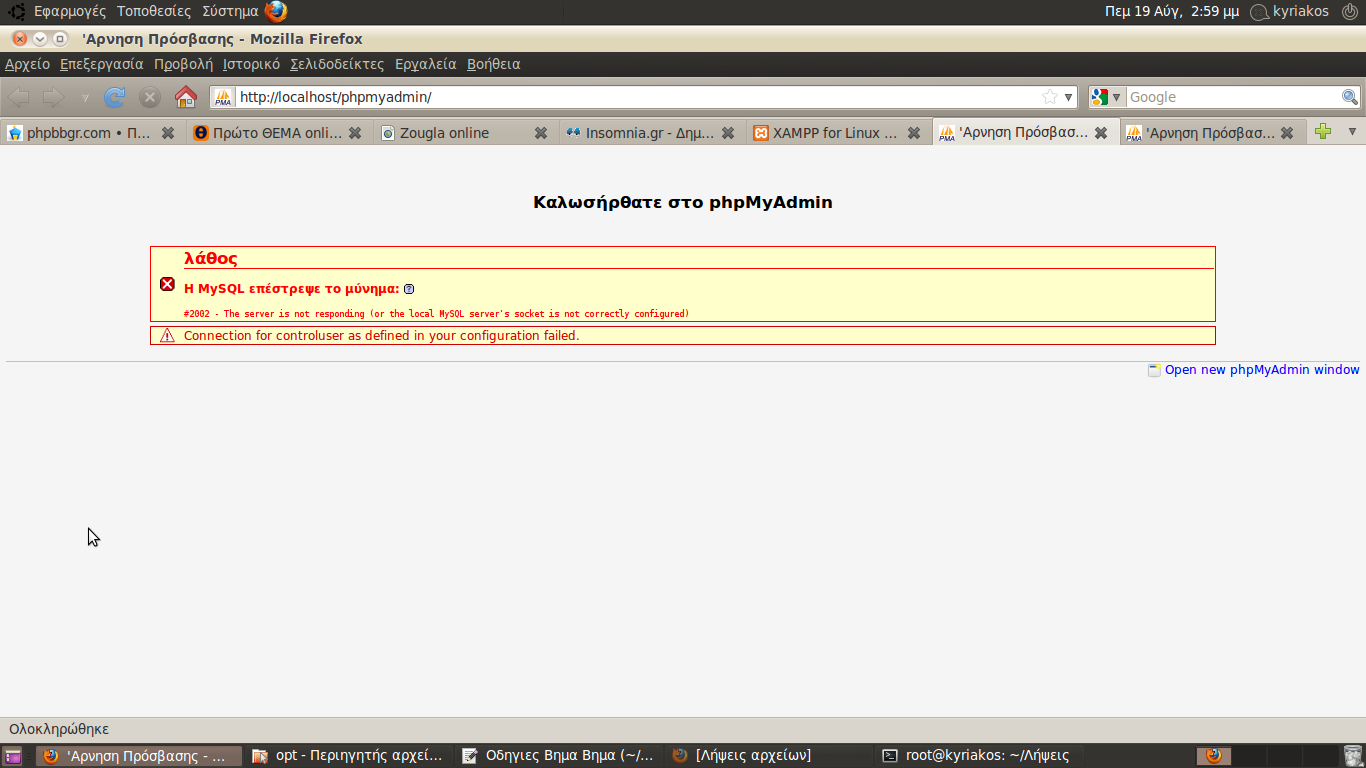Open the list all tabs dropdown
1366x768 pixels.
(x=1352, y=131)
